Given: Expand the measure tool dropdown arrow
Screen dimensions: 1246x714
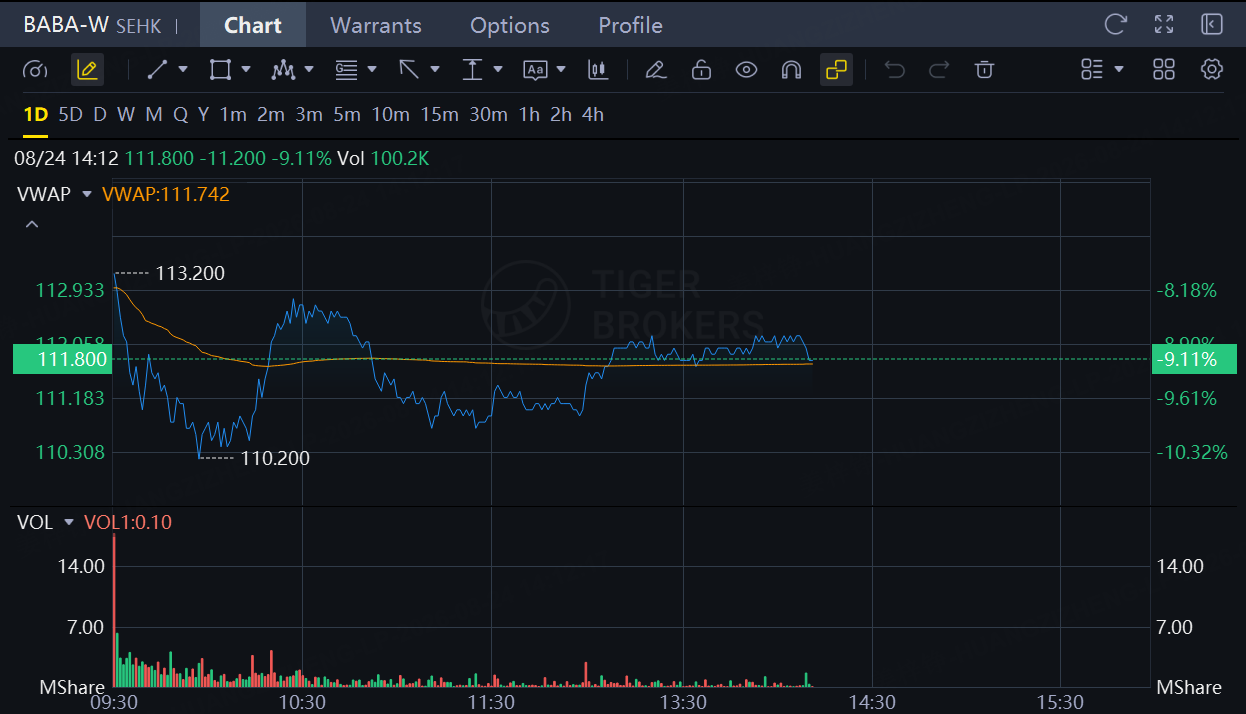Looking at the screenshot, I should coord(498,70).
